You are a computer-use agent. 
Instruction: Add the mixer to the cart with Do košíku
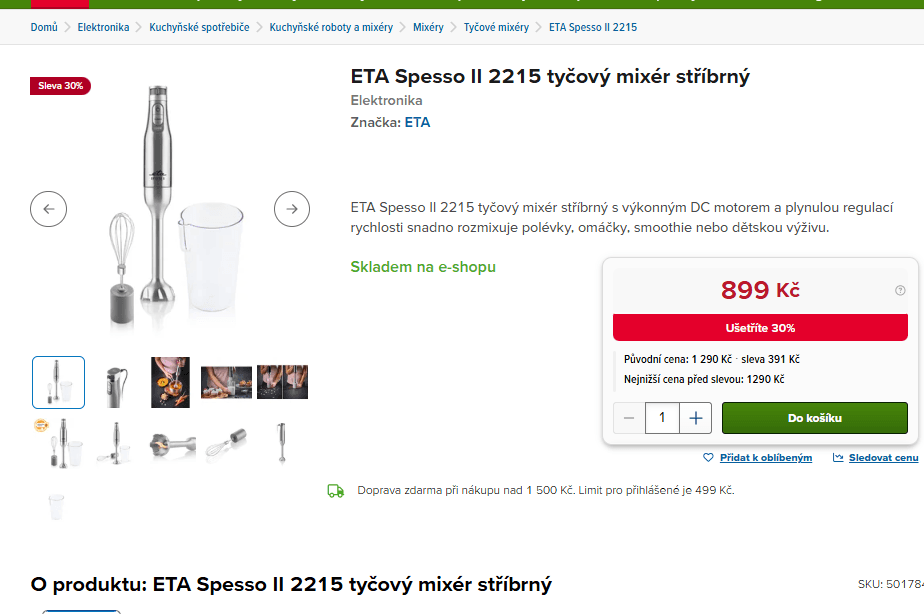pyautogui.click(x=814, y=418)
